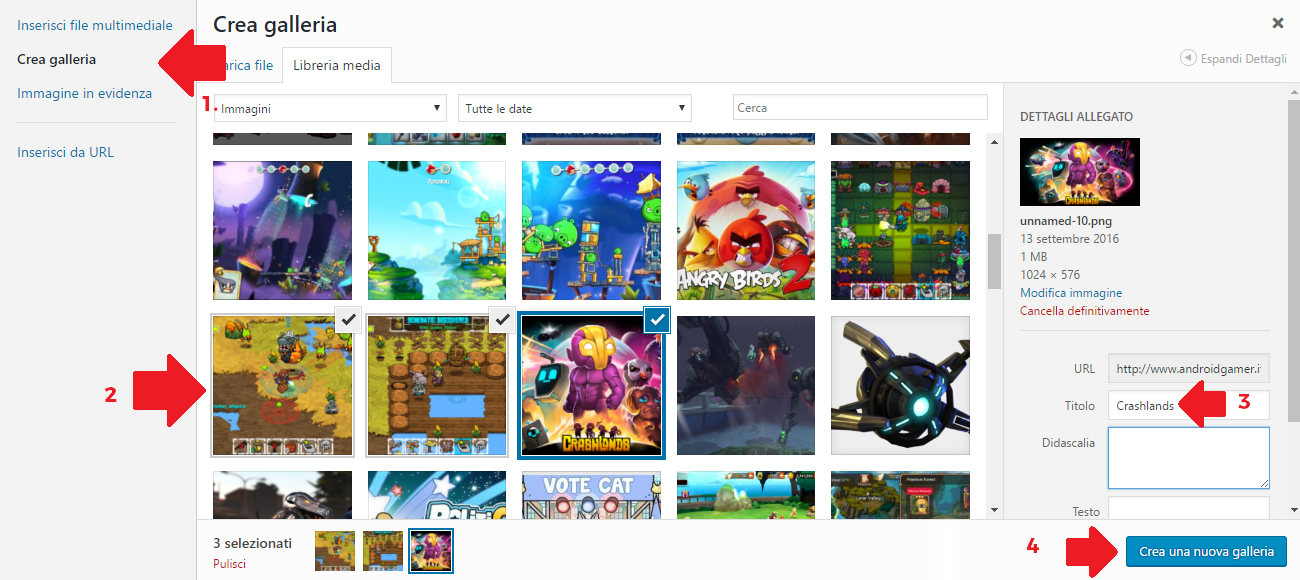This screenshot has width=1300, height=580.
Task: Select the purple night-level Angry Birds screenshot
Action: (283, 231)
